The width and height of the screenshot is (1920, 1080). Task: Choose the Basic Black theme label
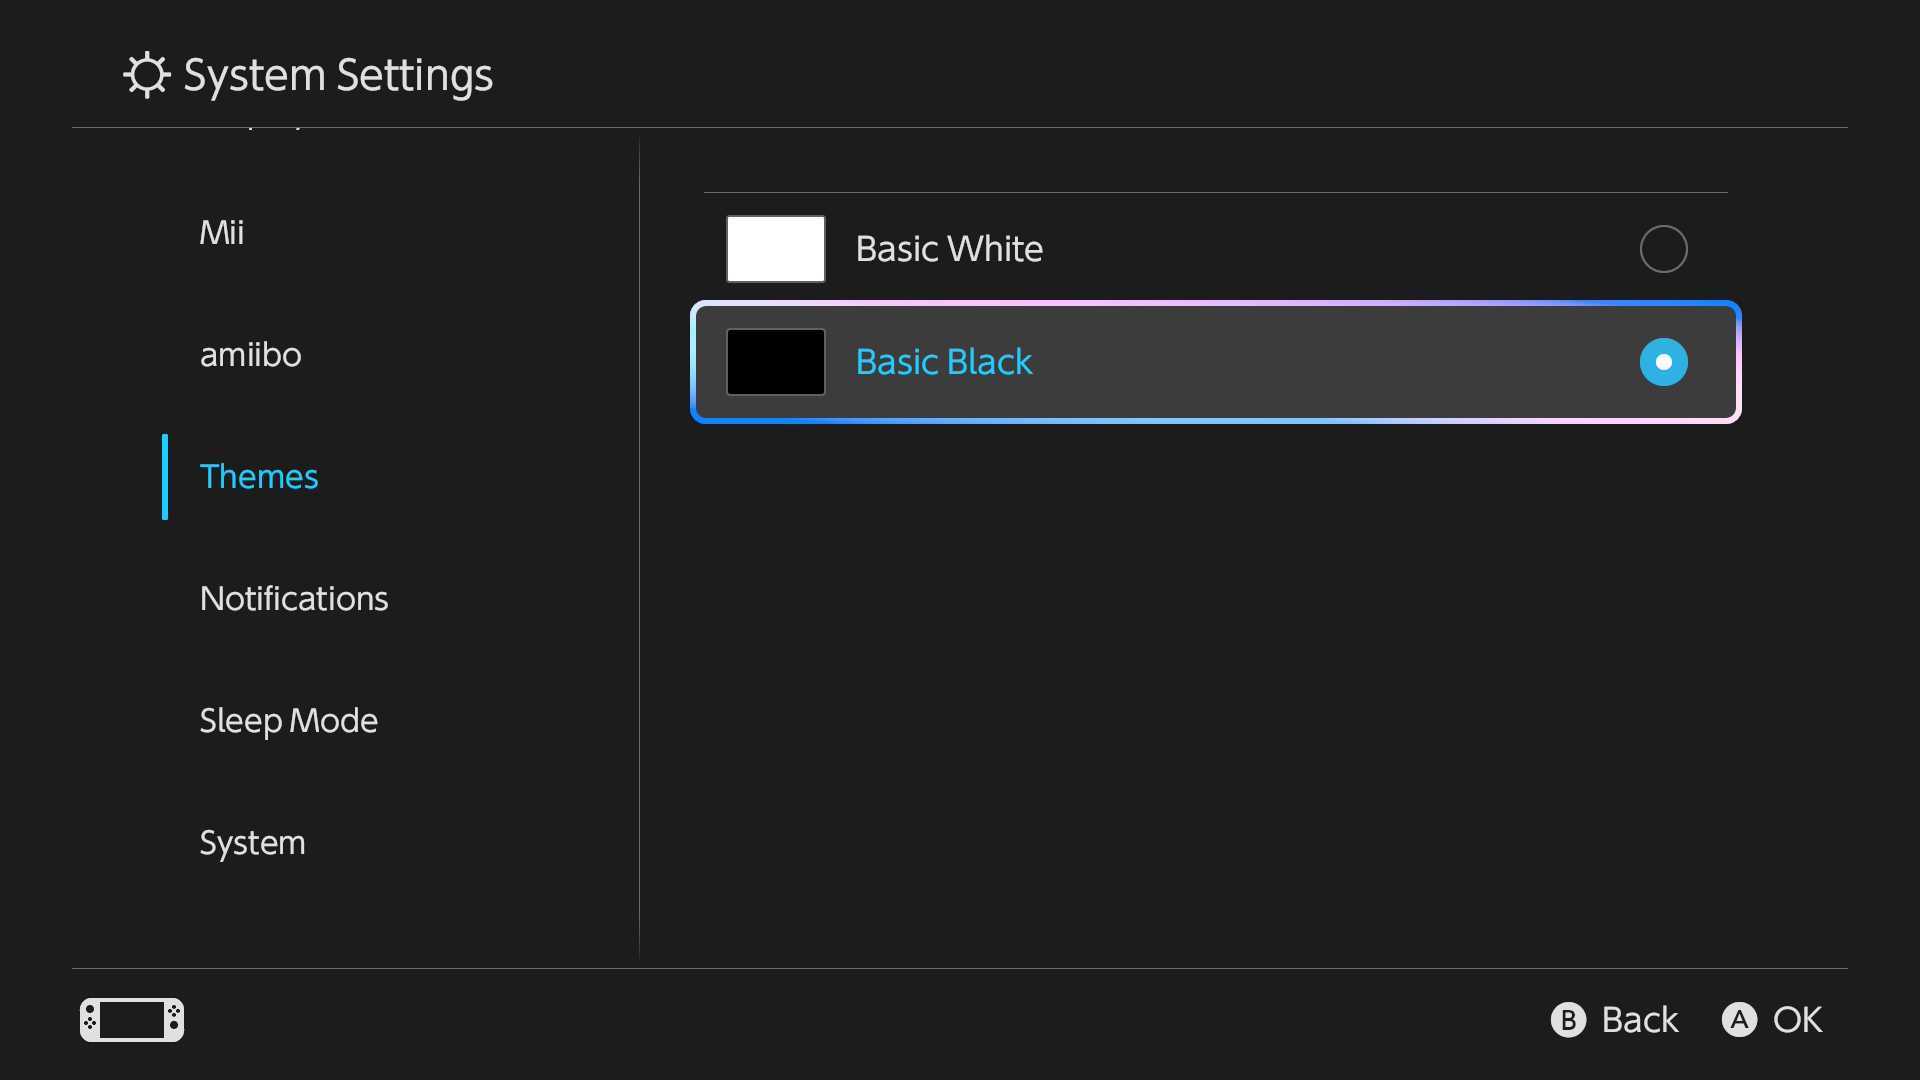point(943,362)
